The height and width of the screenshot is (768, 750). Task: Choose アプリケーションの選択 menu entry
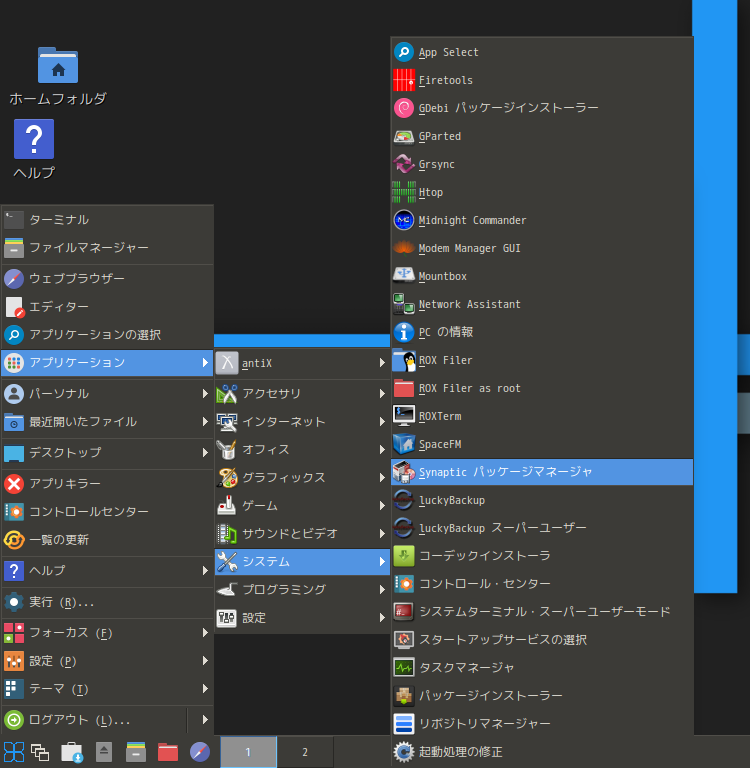click(x=107, y=335)
